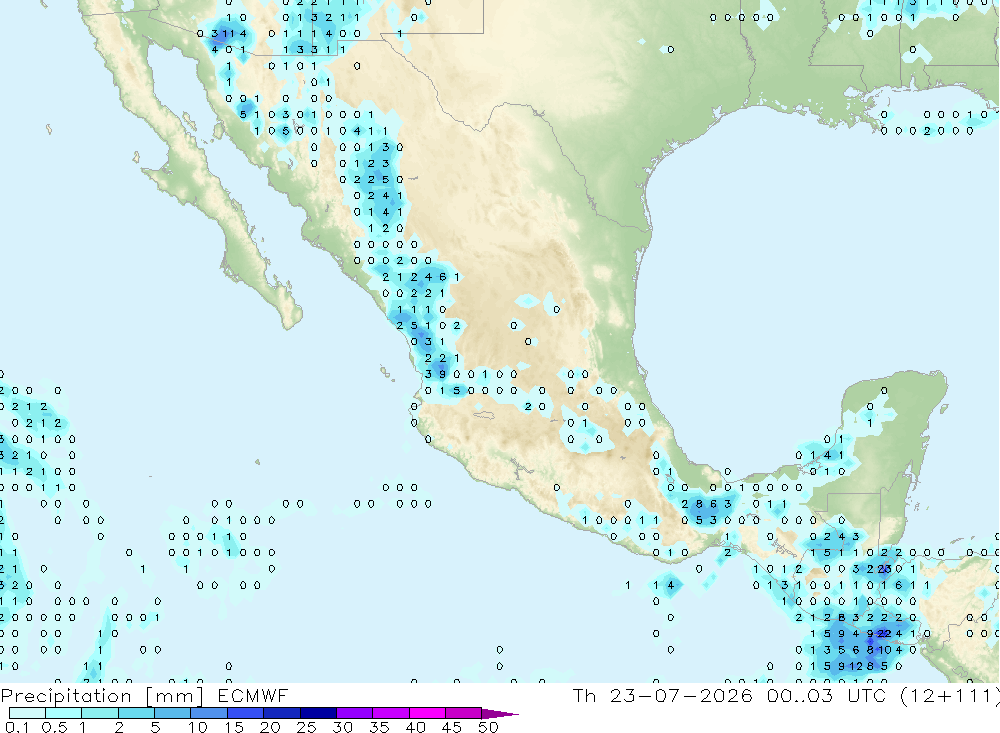This screenshot has width=1000, height=733.
Task: Click the 0.5–1 mm legend swatch
Action: (64, 713)
